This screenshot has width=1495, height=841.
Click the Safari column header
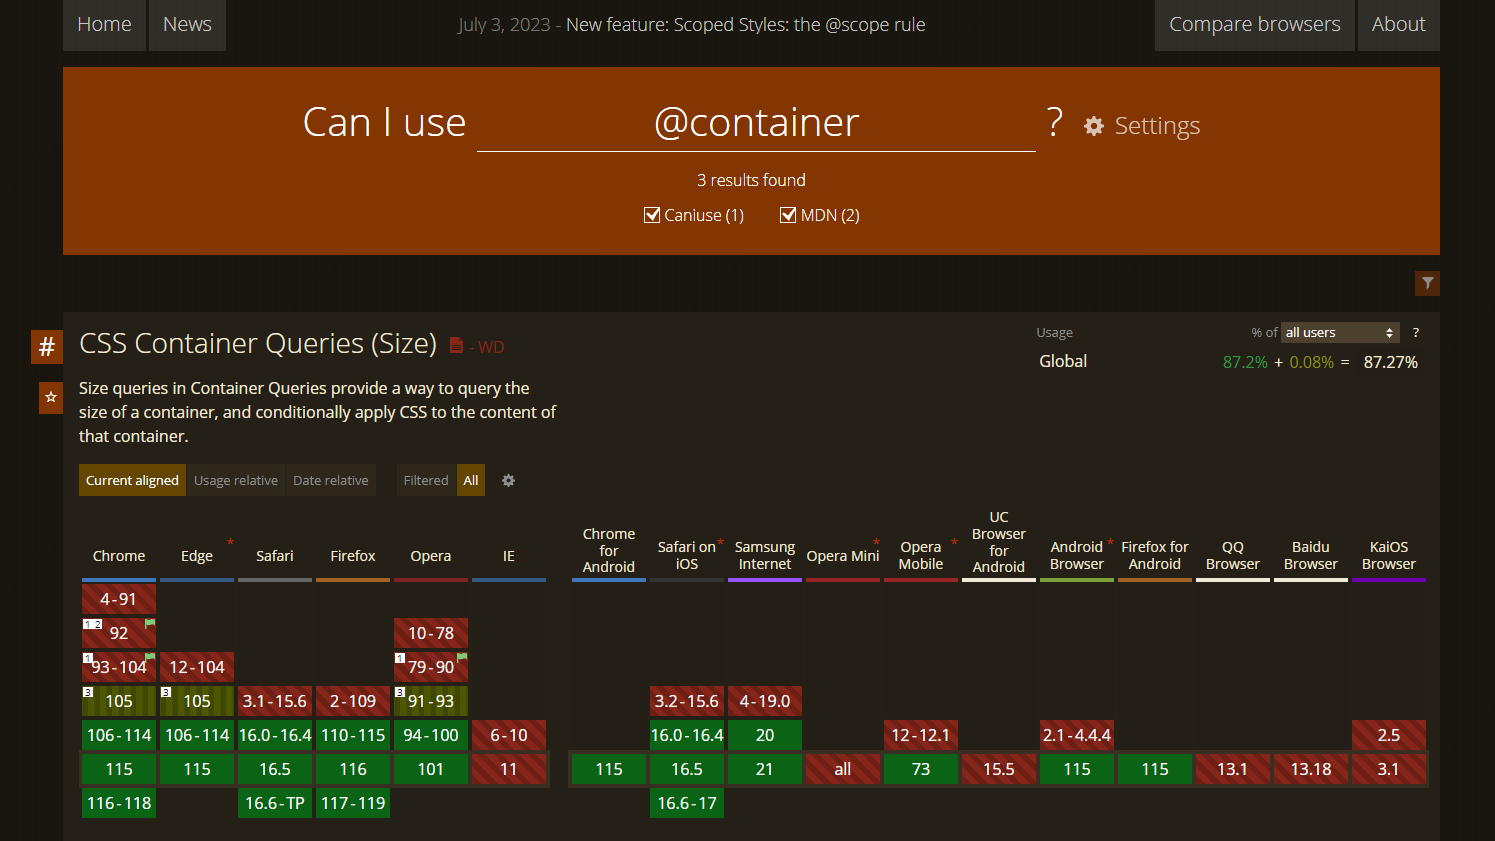pos(275,556)
